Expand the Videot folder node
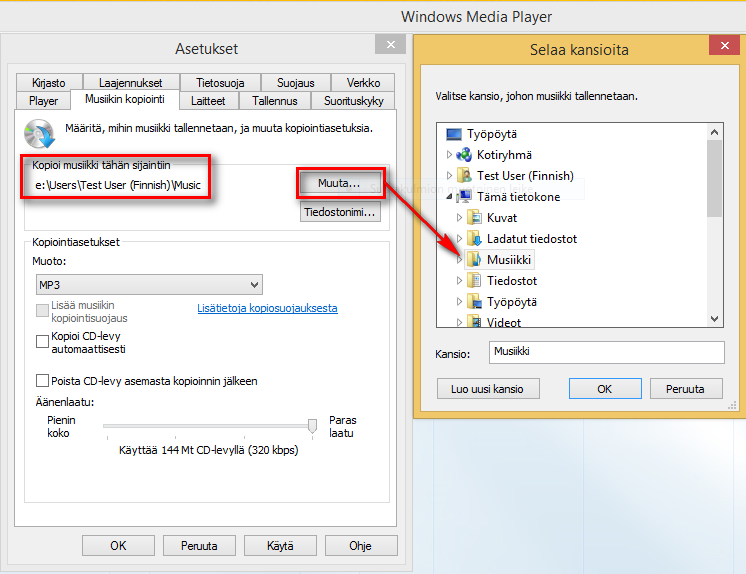 coord(459,322)
